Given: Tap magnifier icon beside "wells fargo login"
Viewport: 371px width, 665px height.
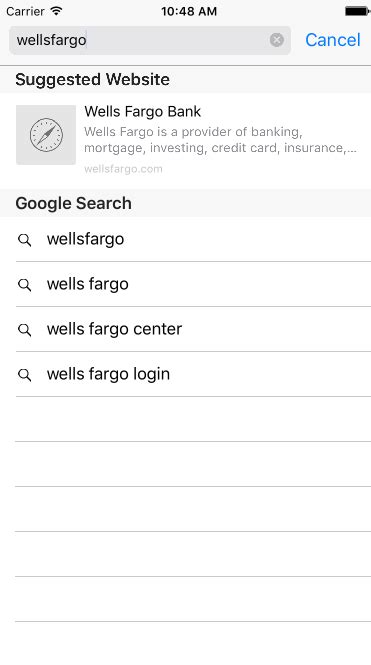Looking at the screenshot, I should coord(25,374).
